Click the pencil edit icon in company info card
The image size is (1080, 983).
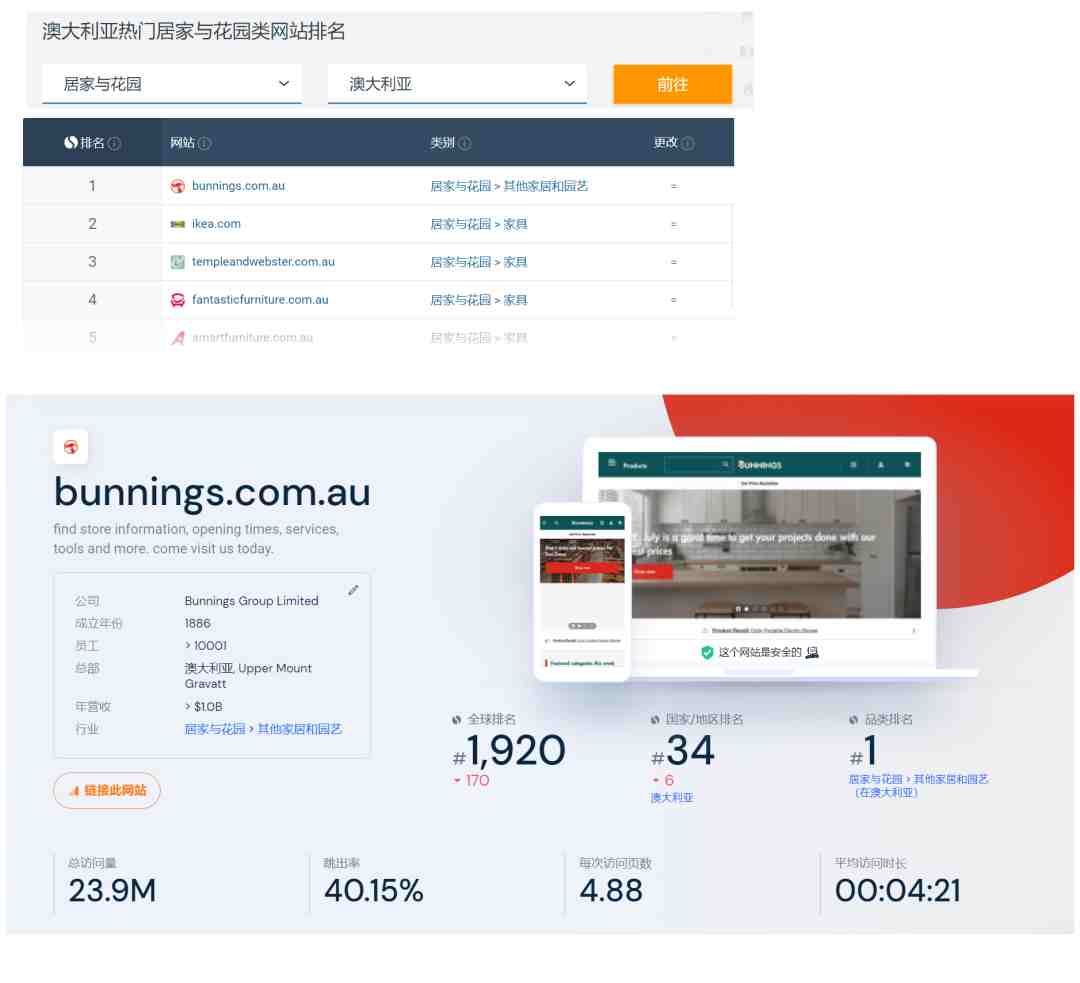point(353,590)
